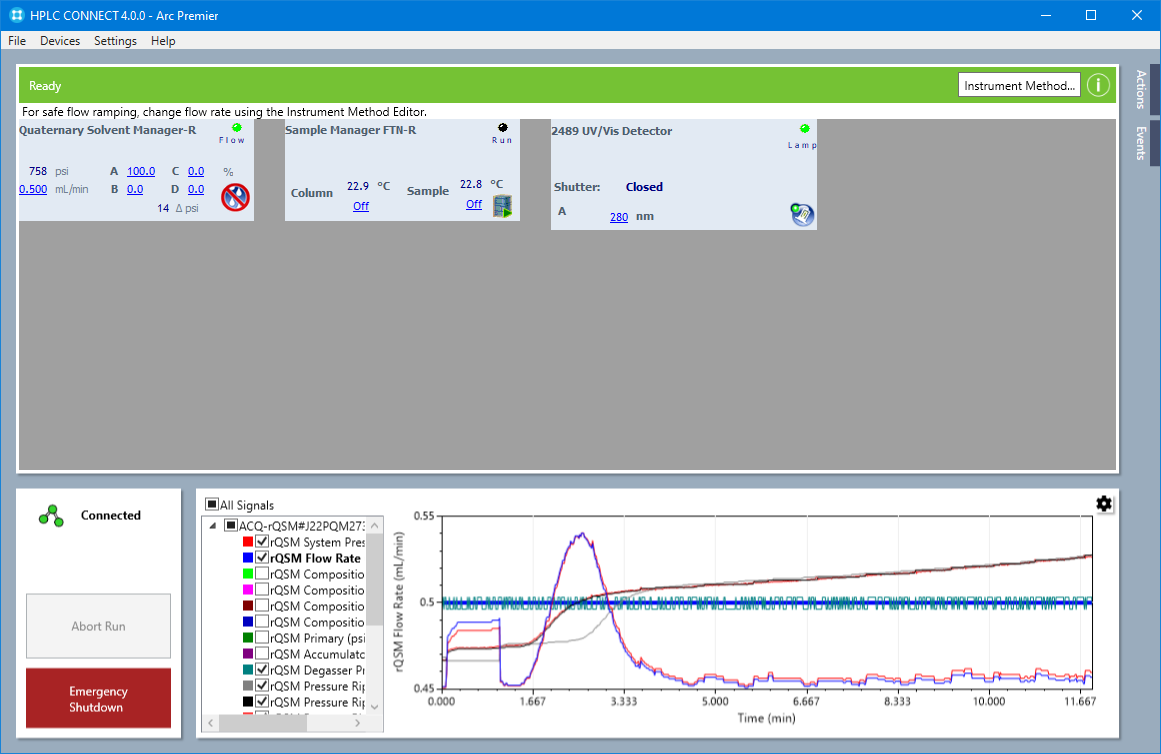Click the 14 Δ psi ripple reading

click(178, 208)
